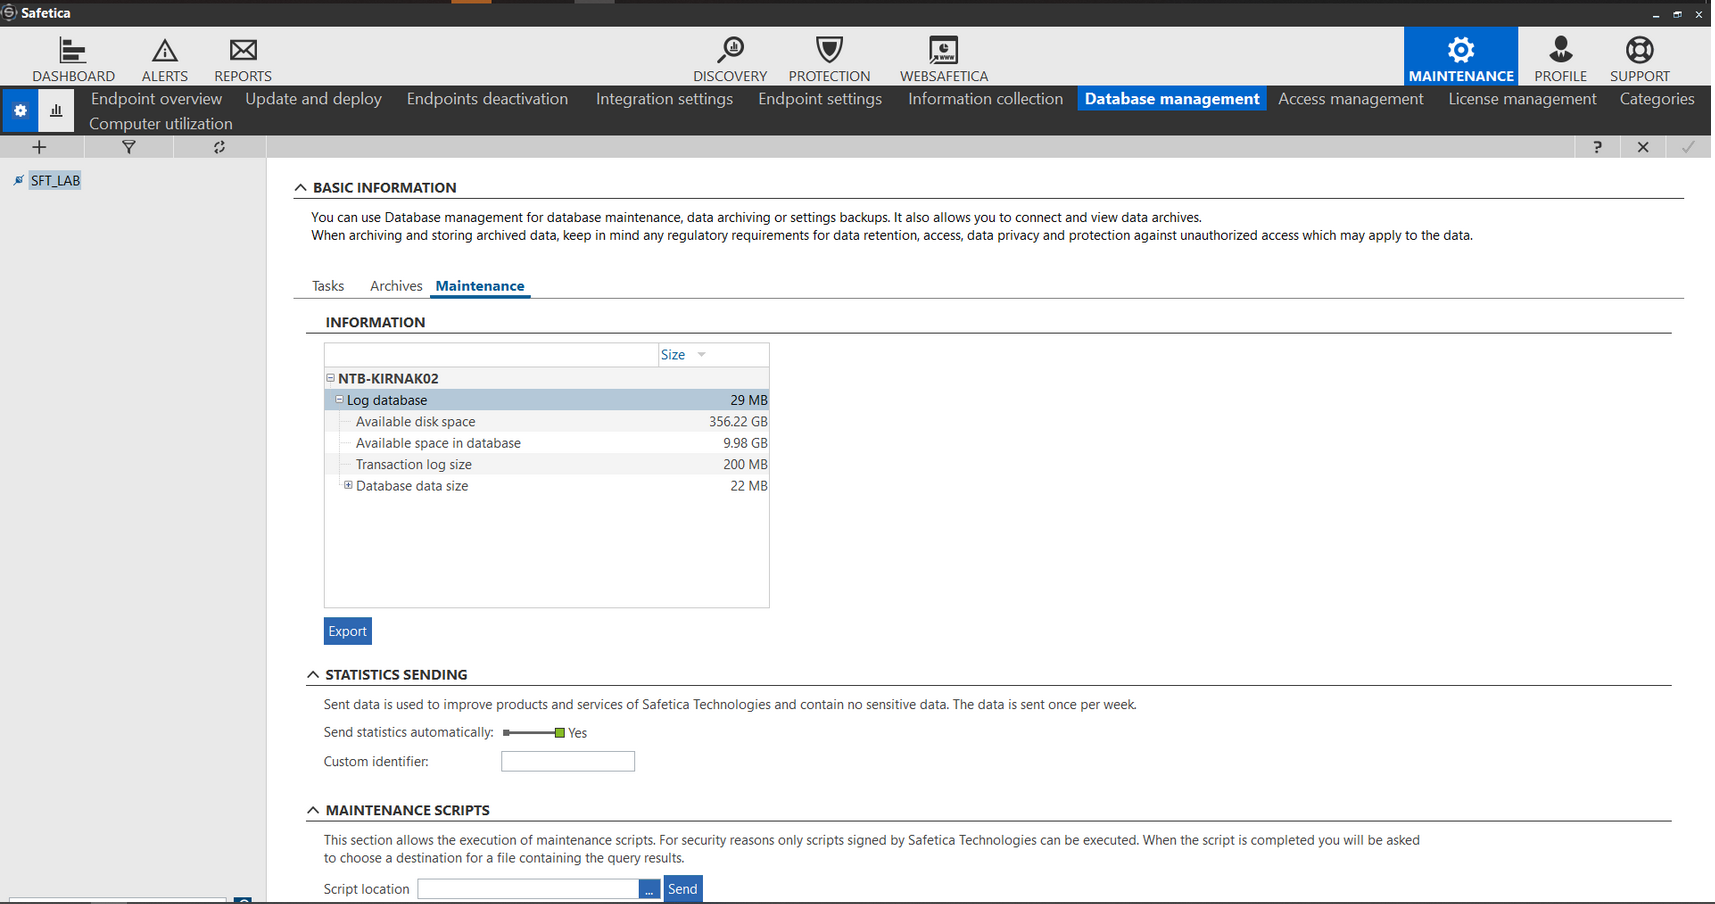
Task: Open the Discovery module
Action: pyautogui.click(x=730, y=59)
